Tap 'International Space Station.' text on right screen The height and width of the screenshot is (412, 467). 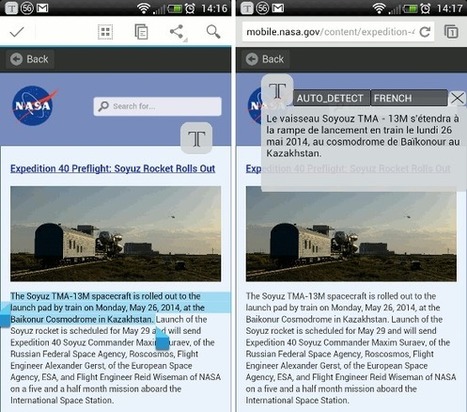297,400
